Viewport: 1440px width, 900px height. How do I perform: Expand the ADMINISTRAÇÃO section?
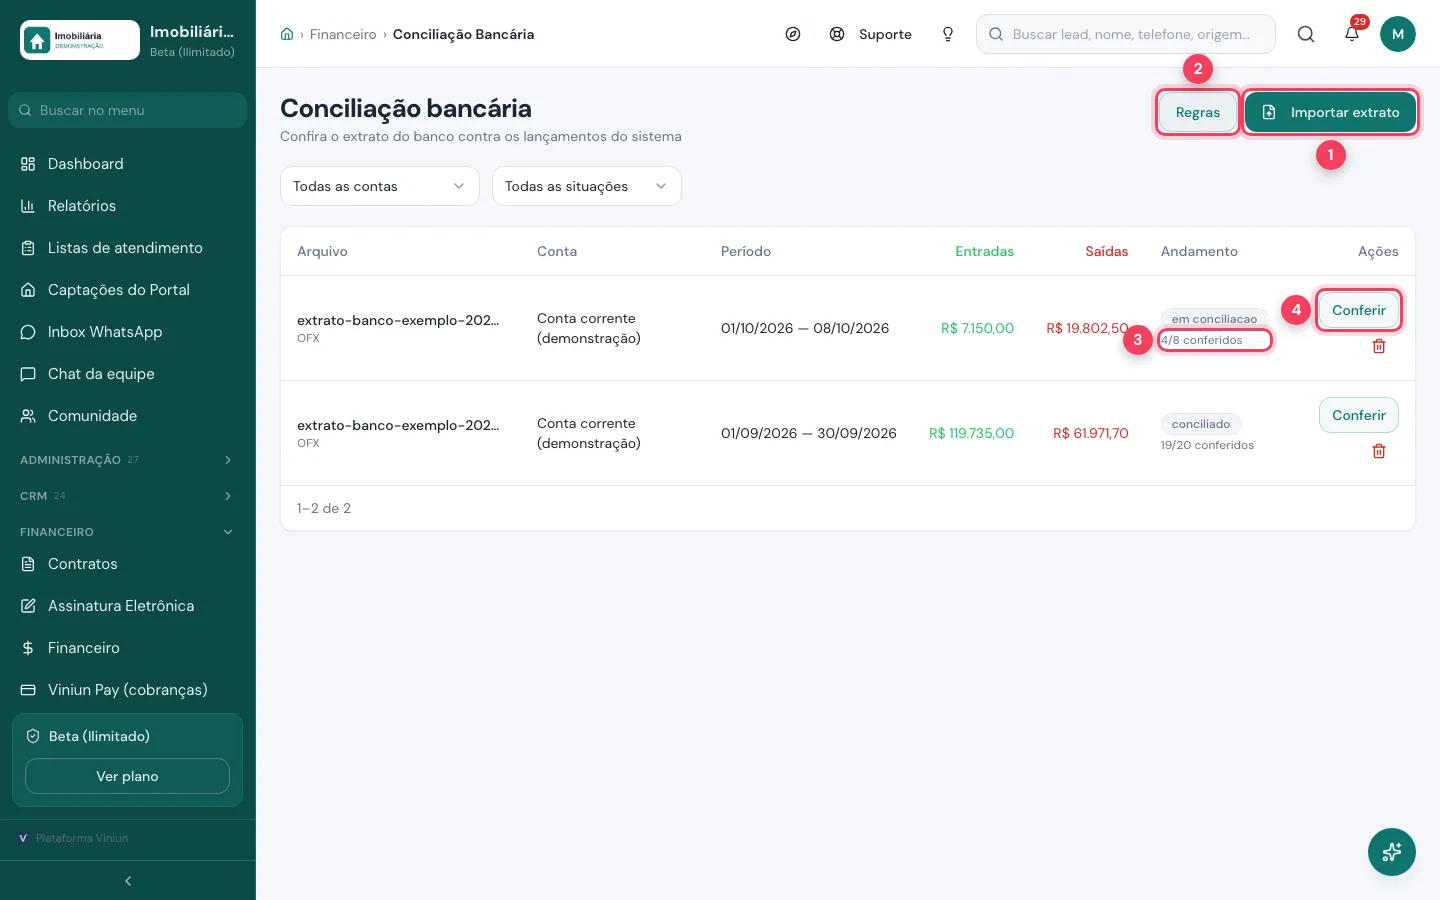click(128, 460)
